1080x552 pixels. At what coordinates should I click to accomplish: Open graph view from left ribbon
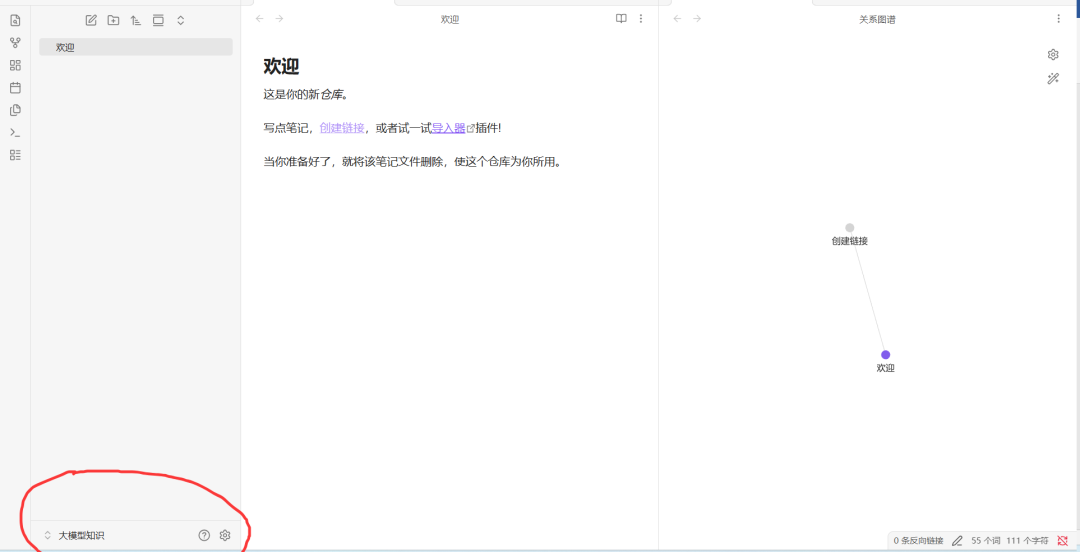15,43
